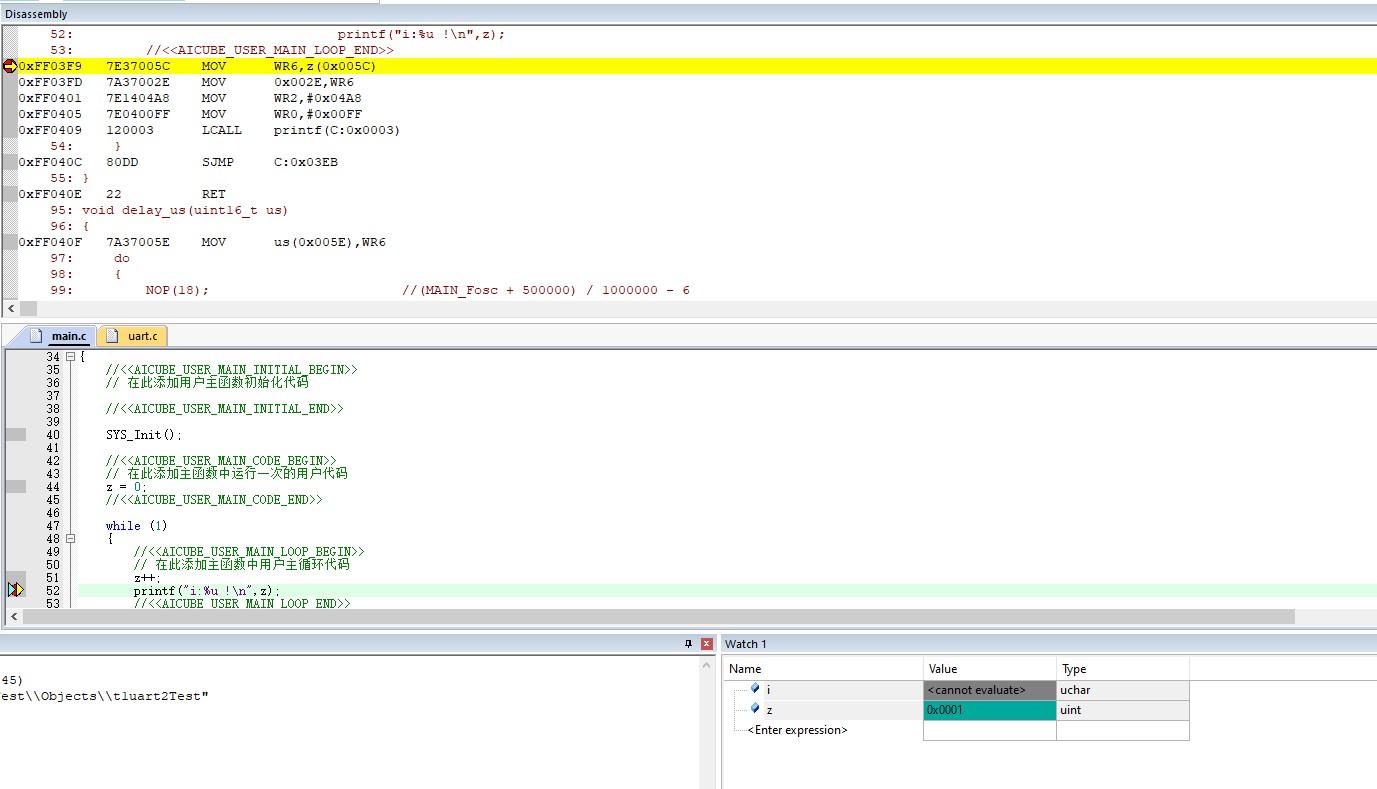Toggle breakpoint at disassembly address 0xFF040C
Screen dimensions: 1377x789
(10, 162)
